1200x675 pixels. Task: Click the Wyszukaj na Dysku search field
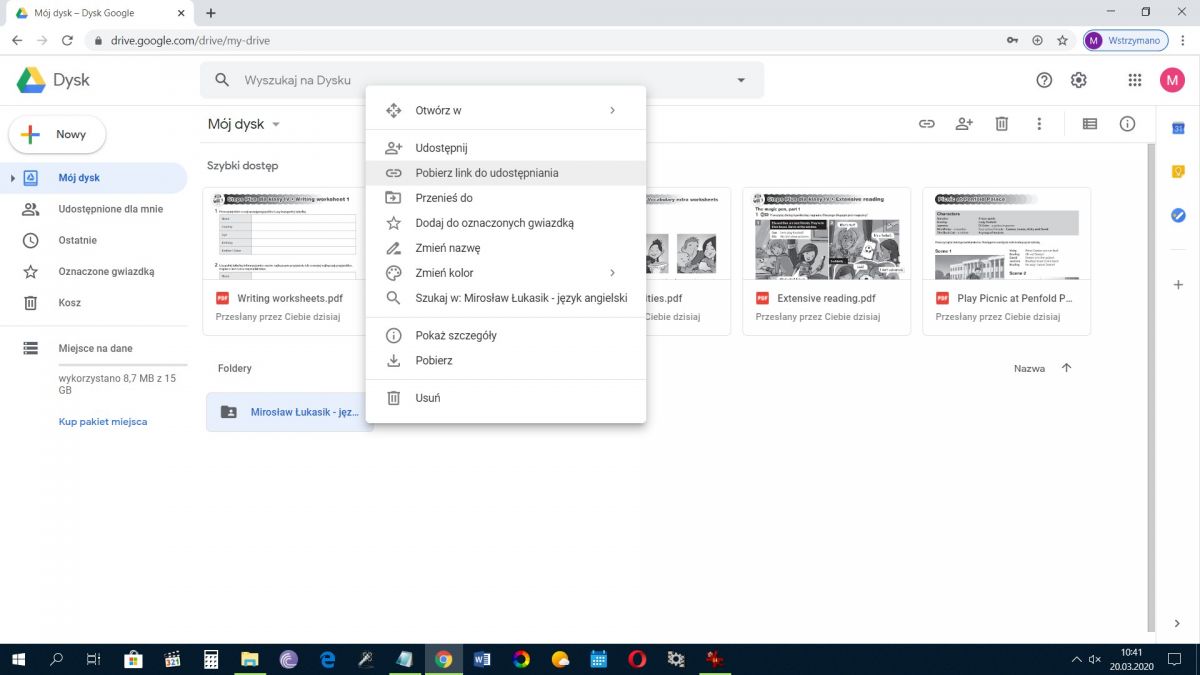[480, 80]
